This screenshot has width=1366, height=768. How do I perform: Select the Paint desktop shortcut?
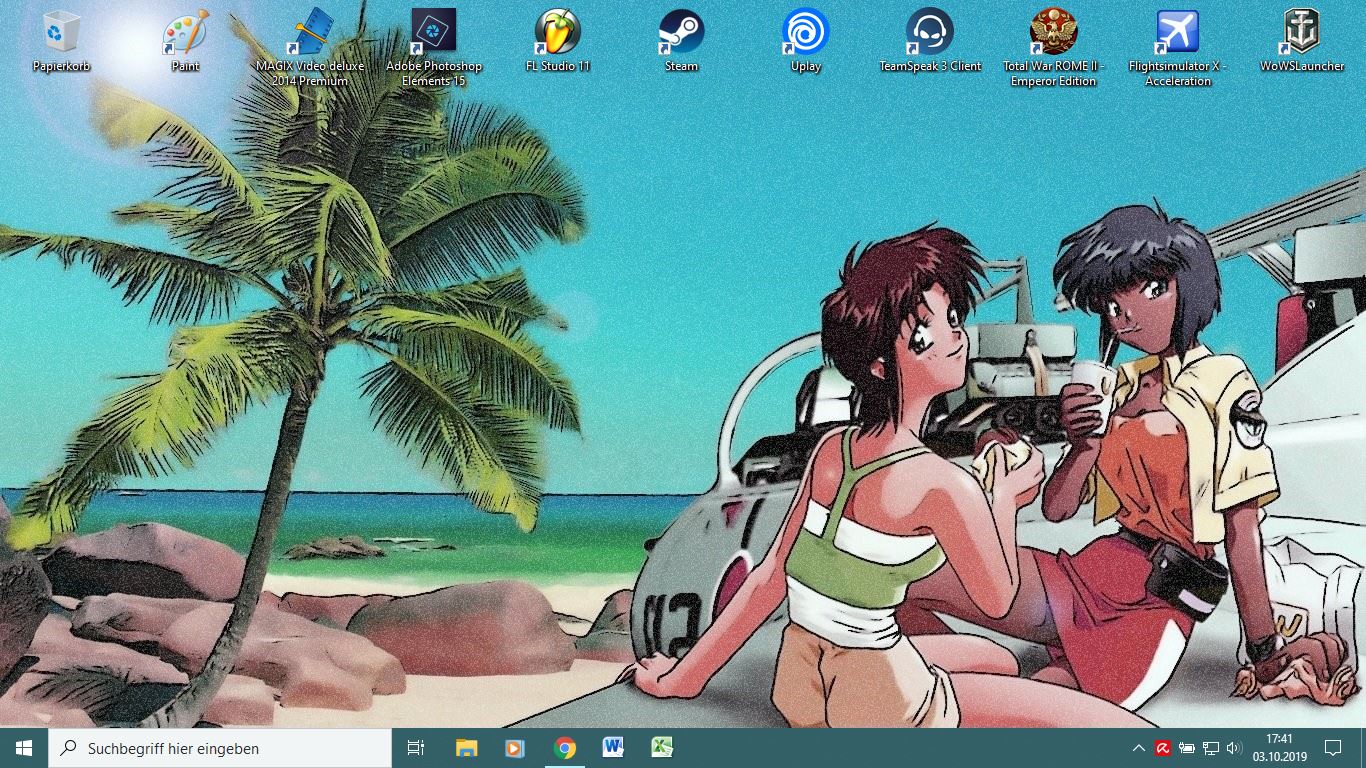coord(185,41)
